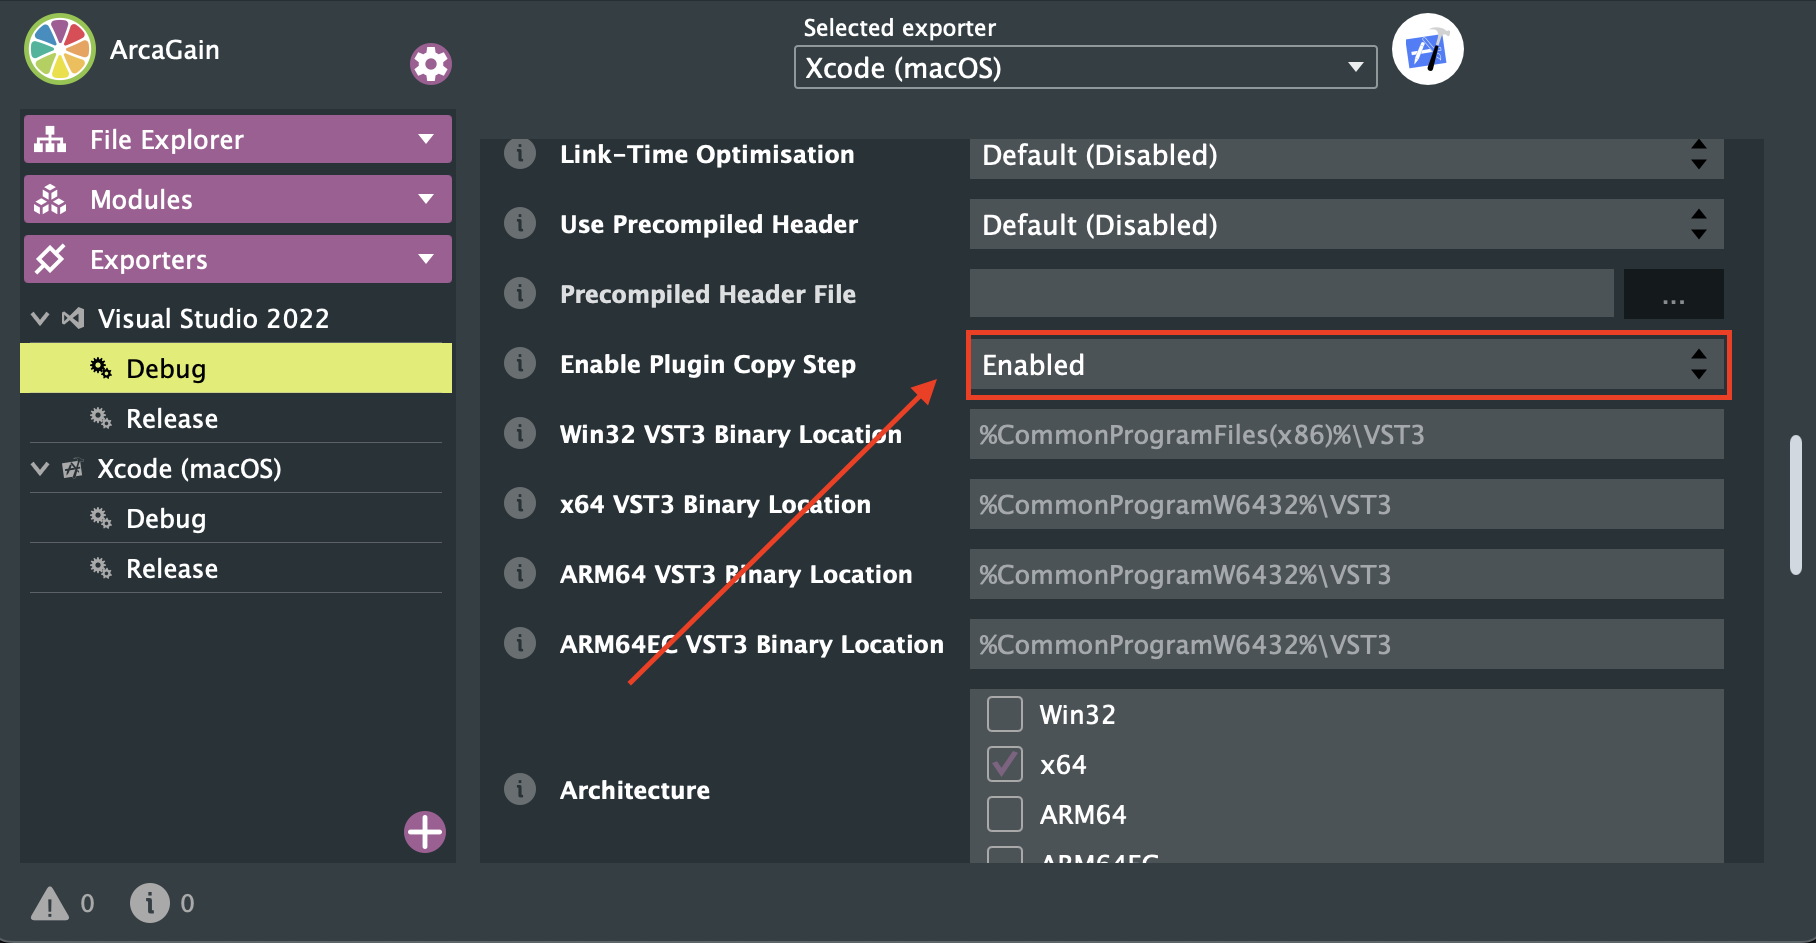Screen dimensions: 1816x943
Task: Show messages via bottom info icon
Action: pyautogui.click(x=150, y=903)
